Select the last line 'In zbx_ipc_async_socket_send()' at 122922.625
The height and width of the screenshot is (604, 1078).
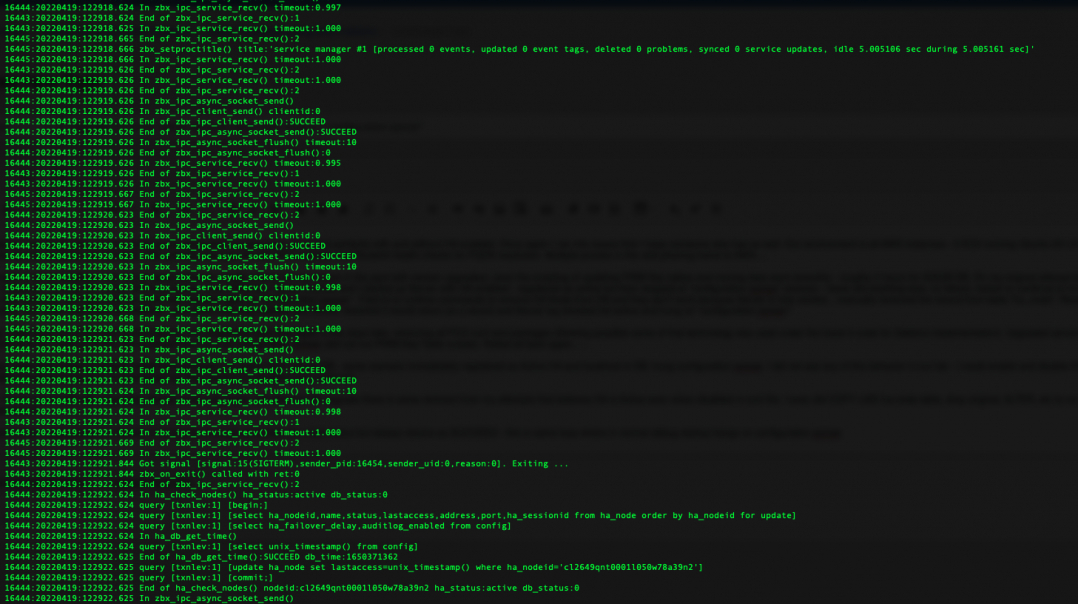[x=149, y=598]
